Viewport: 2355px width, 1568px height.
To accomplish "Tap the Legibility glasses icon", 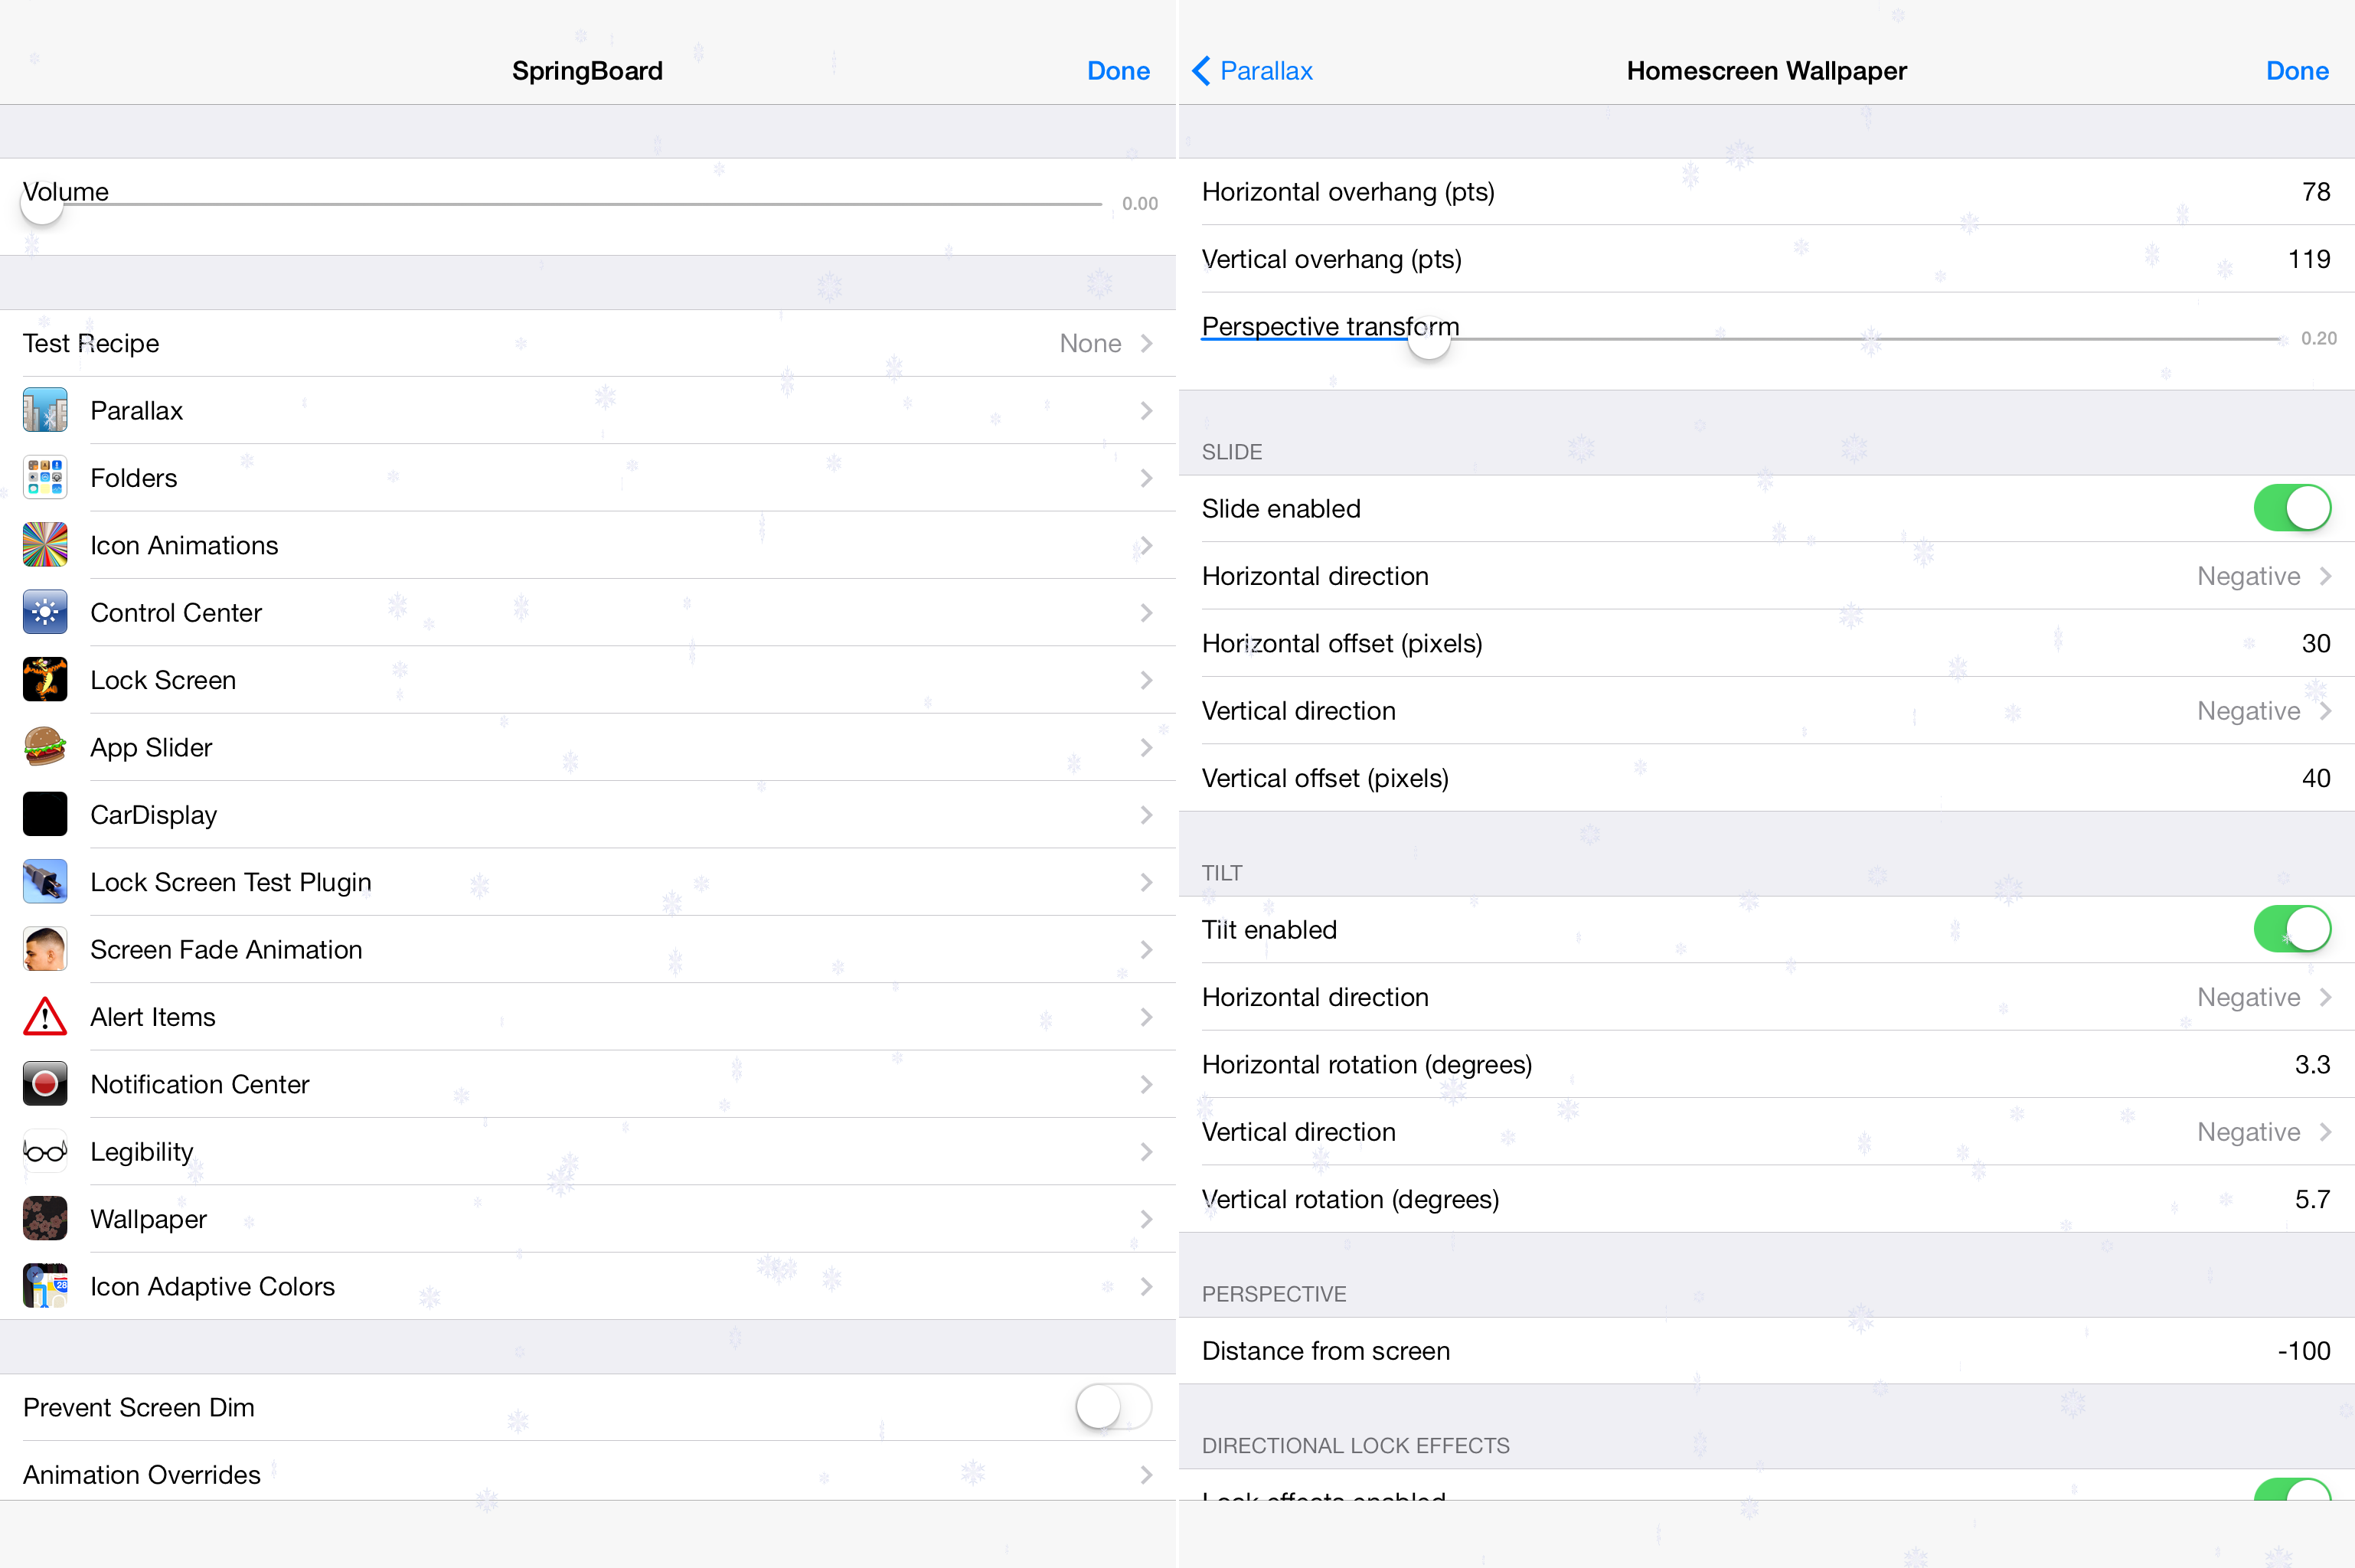I will click(45, 1151).
